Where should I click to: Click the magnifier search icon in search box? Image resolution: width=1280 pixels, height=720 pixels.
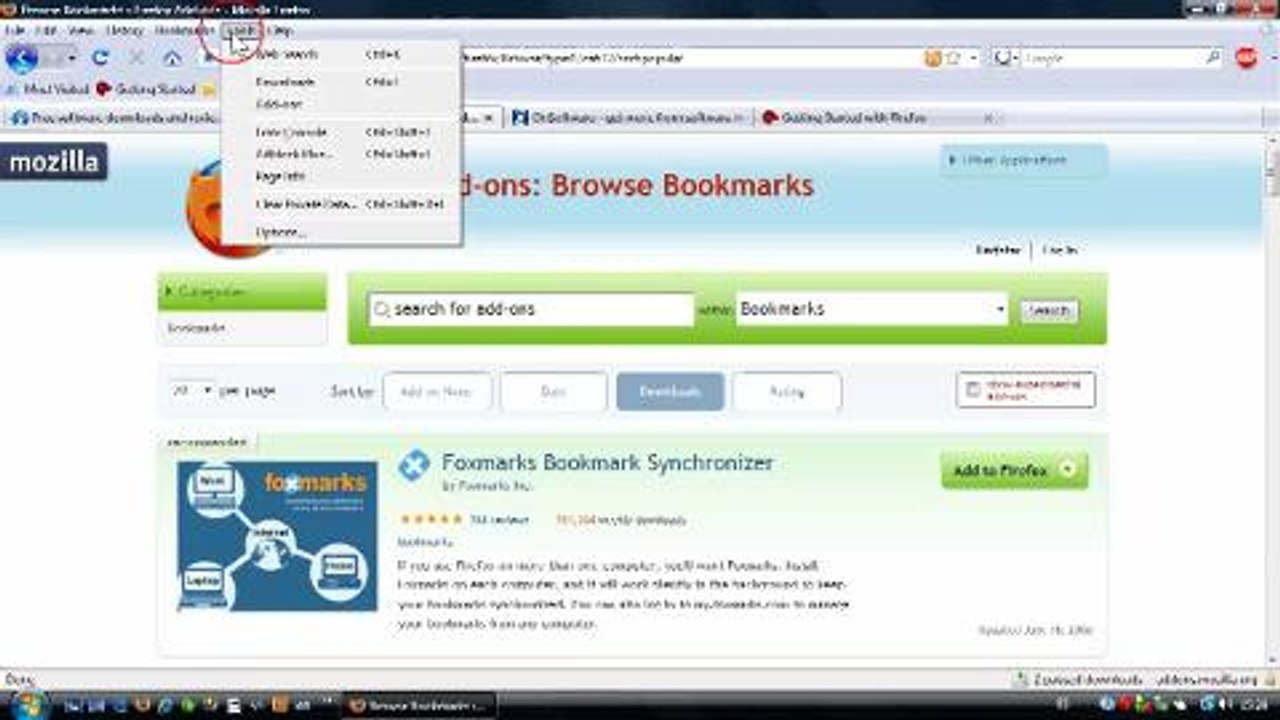[1213, 58]
